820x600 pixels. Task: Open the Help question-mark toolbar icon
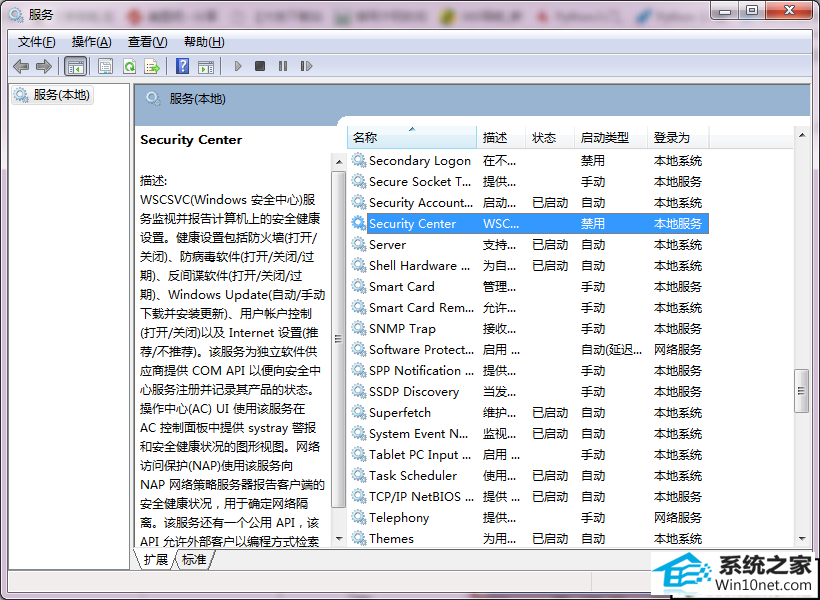tap(183, 66)
